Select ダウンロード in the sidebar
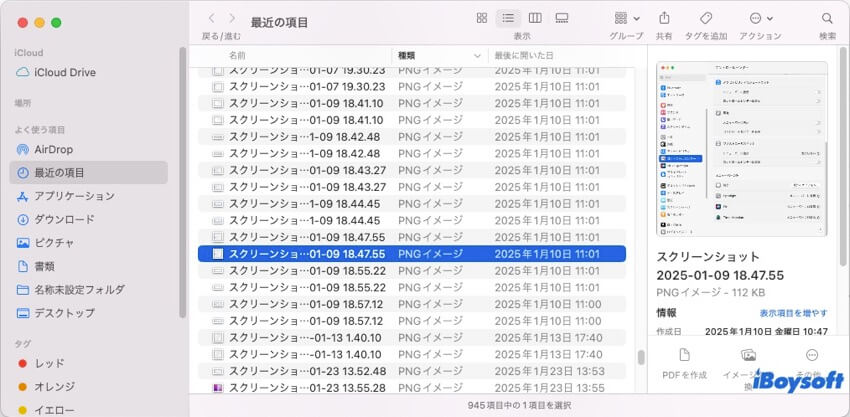The width and height of the screenshot is (850, 417). (x=64, y=219)
